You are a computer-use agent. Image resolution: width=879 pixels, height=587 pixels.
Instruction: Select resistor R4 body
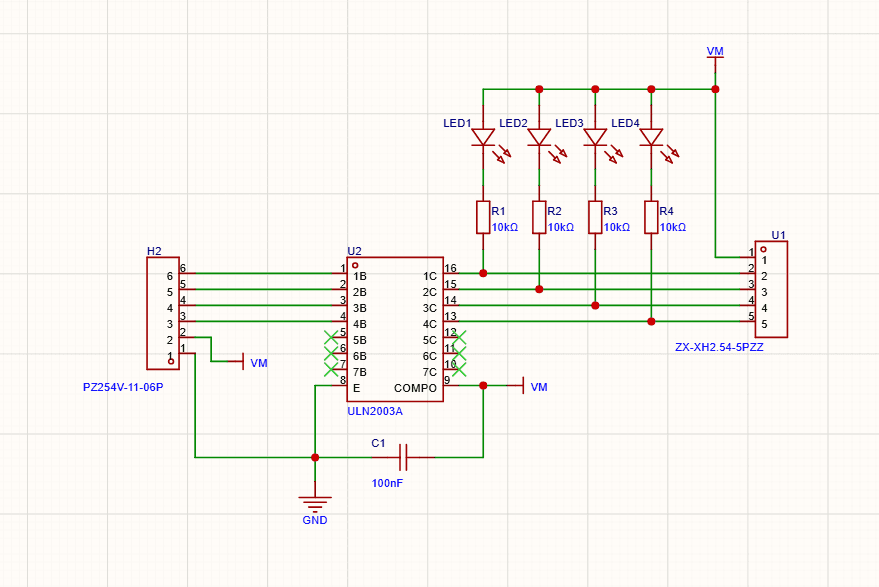coord(651,217)
